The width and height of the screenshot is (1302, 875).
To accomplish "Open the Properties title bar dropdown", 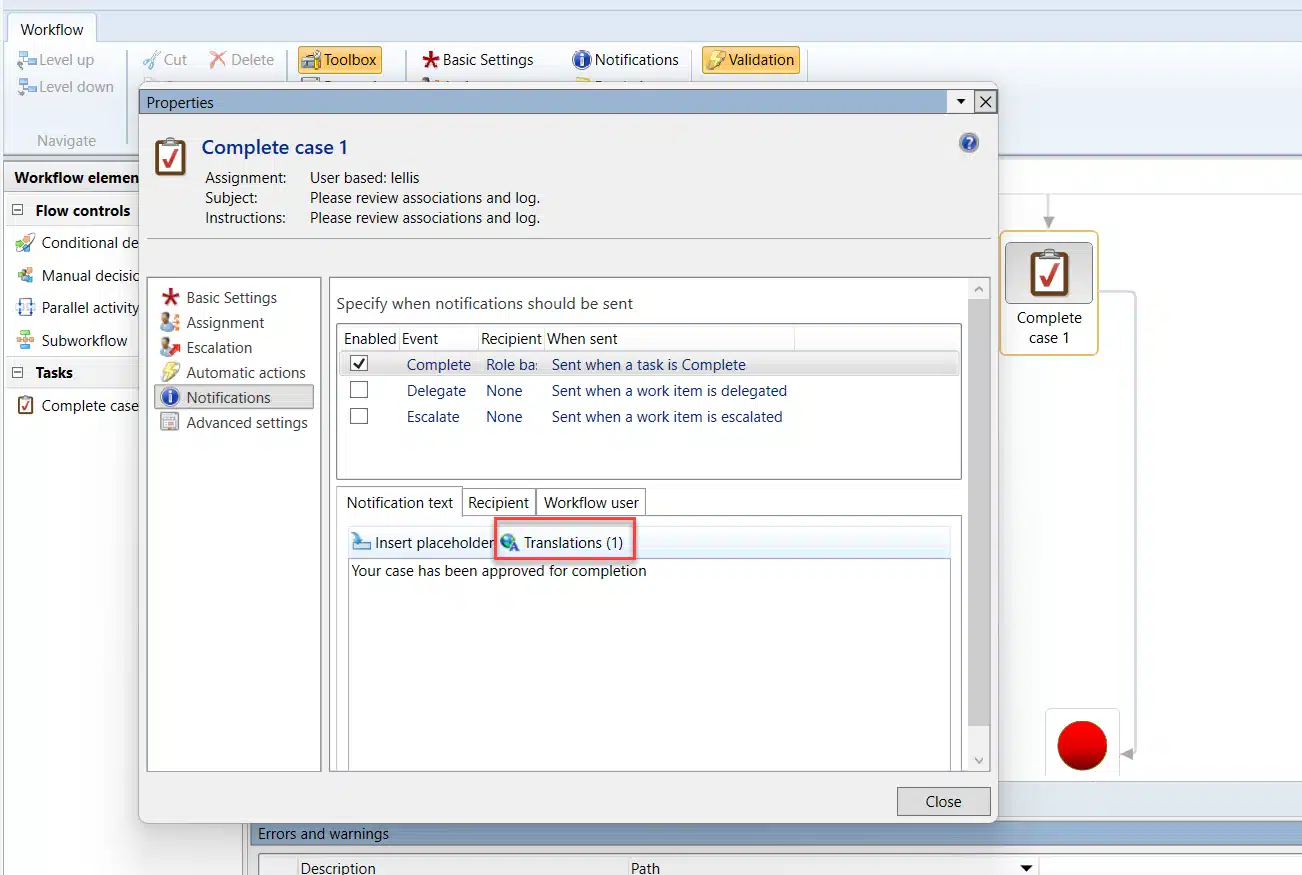I will tap(960, 101).
